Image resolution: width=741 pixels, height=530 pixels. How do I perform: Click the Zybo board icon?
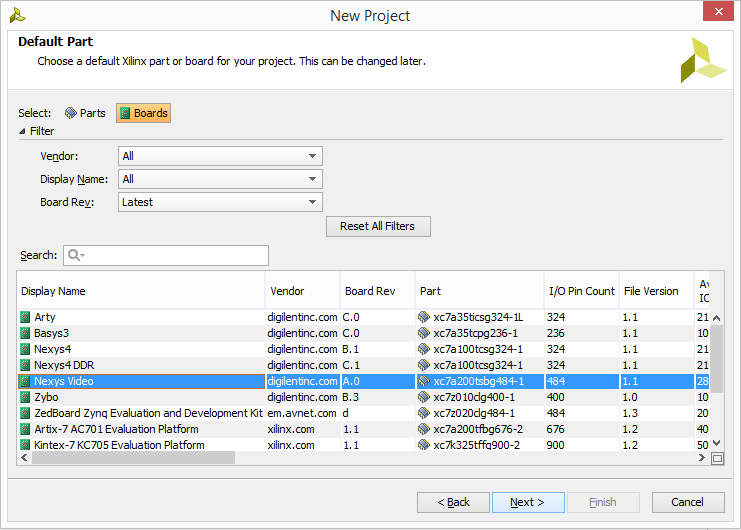click(x=25, y=397)
